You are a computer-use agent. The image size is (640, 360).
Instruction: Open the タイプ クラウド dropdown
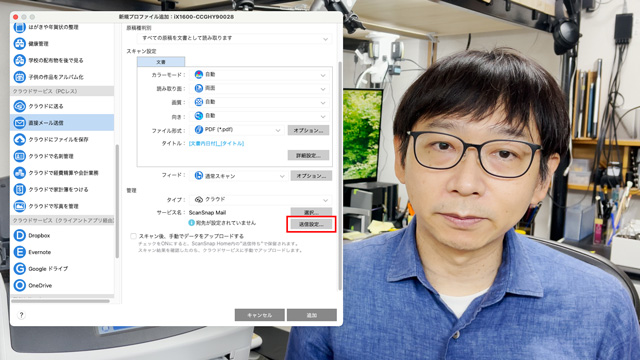pos(260,200)
